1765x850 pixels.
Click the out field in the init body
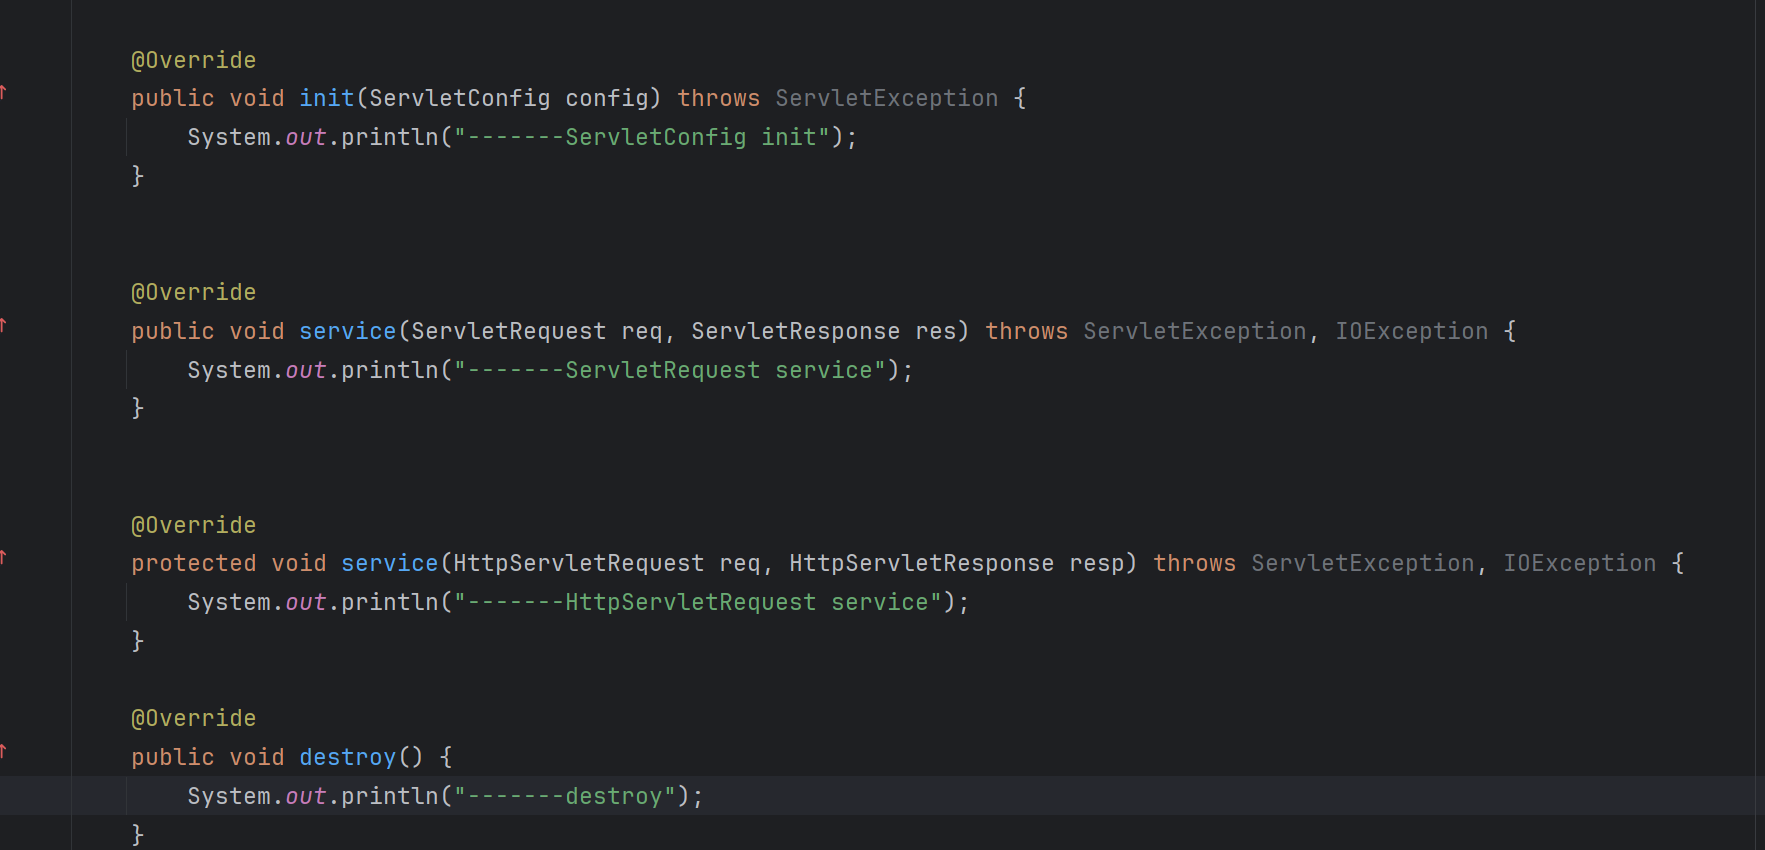(306, 137)
